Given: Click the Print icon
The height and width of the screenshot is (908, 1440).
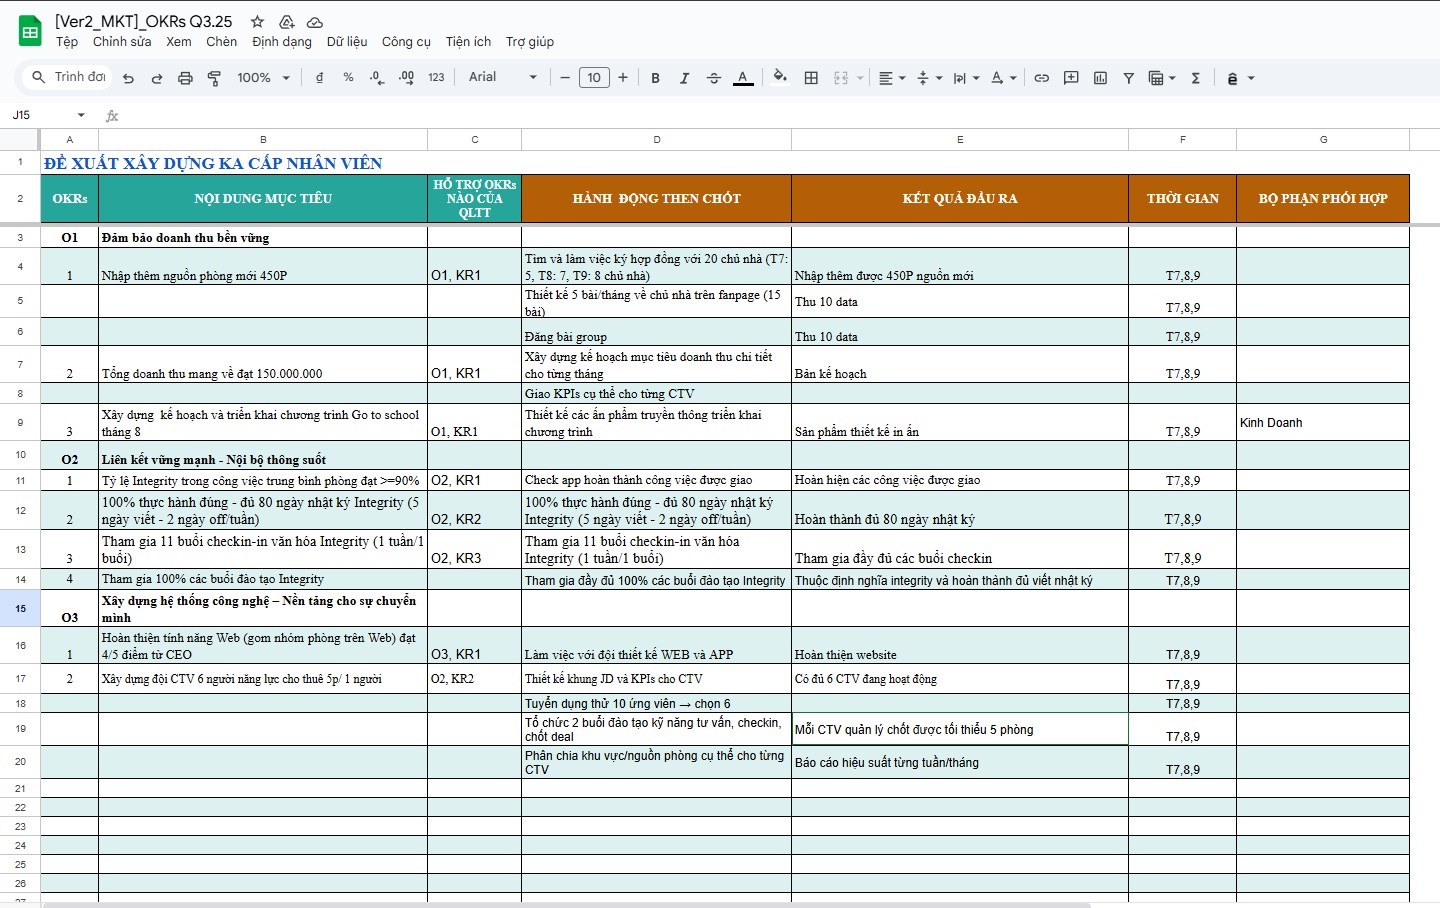Looking at the screenshot, I should 185,78.
